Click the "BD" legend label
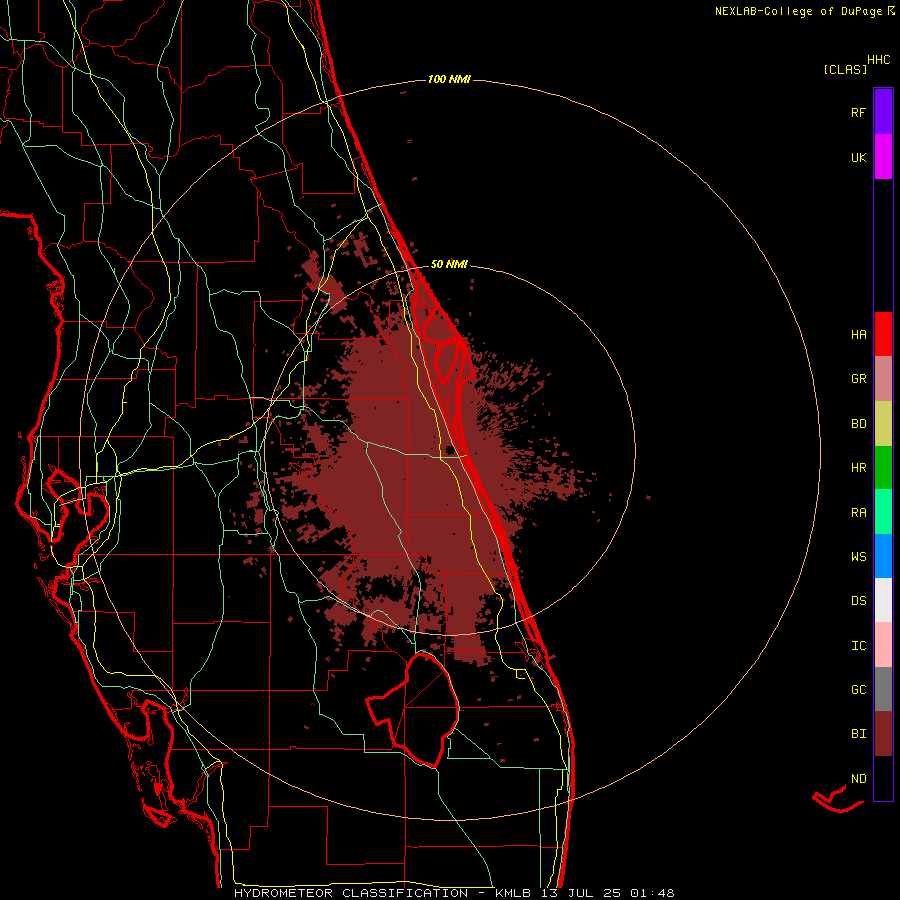The image size is (900, 900). pyautogui.click(x=859, y=424)
